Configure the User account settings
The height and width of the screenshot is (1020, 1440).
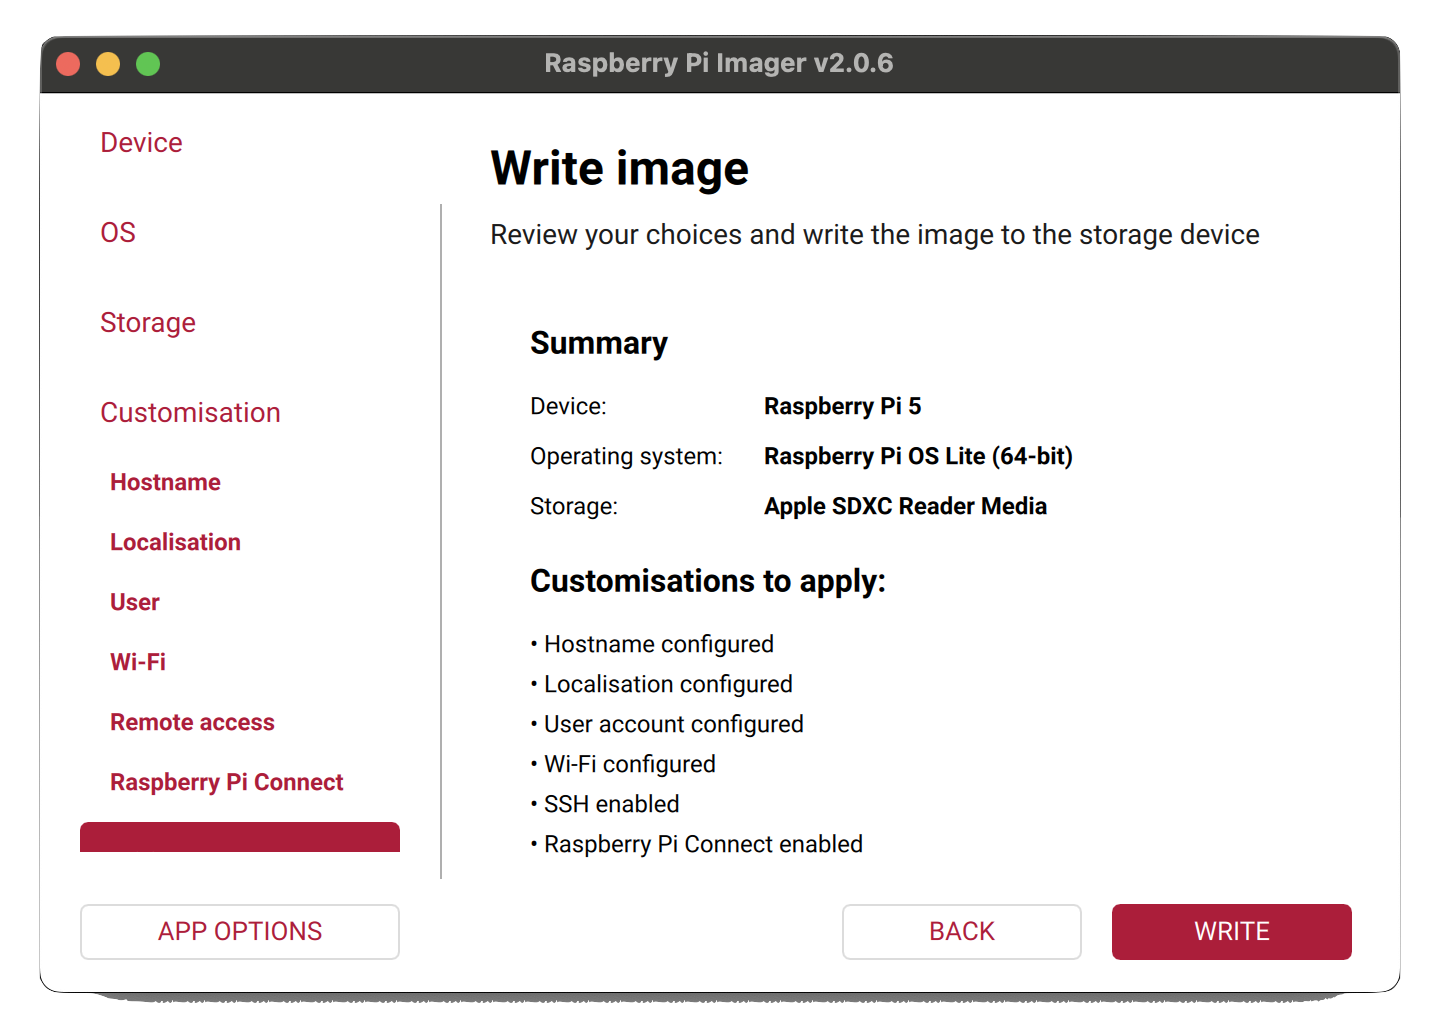pyautogui.click(x=134, y=602)
